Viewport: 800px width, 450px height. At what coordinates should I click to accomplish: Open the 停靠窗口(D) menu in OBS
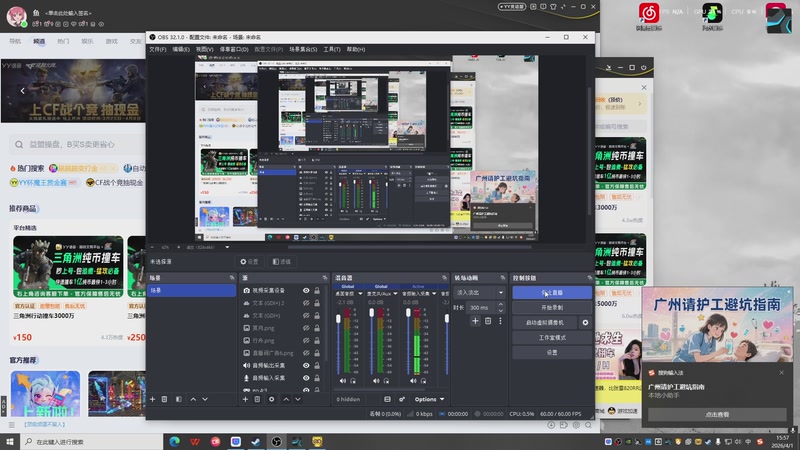tap(234, 49)
